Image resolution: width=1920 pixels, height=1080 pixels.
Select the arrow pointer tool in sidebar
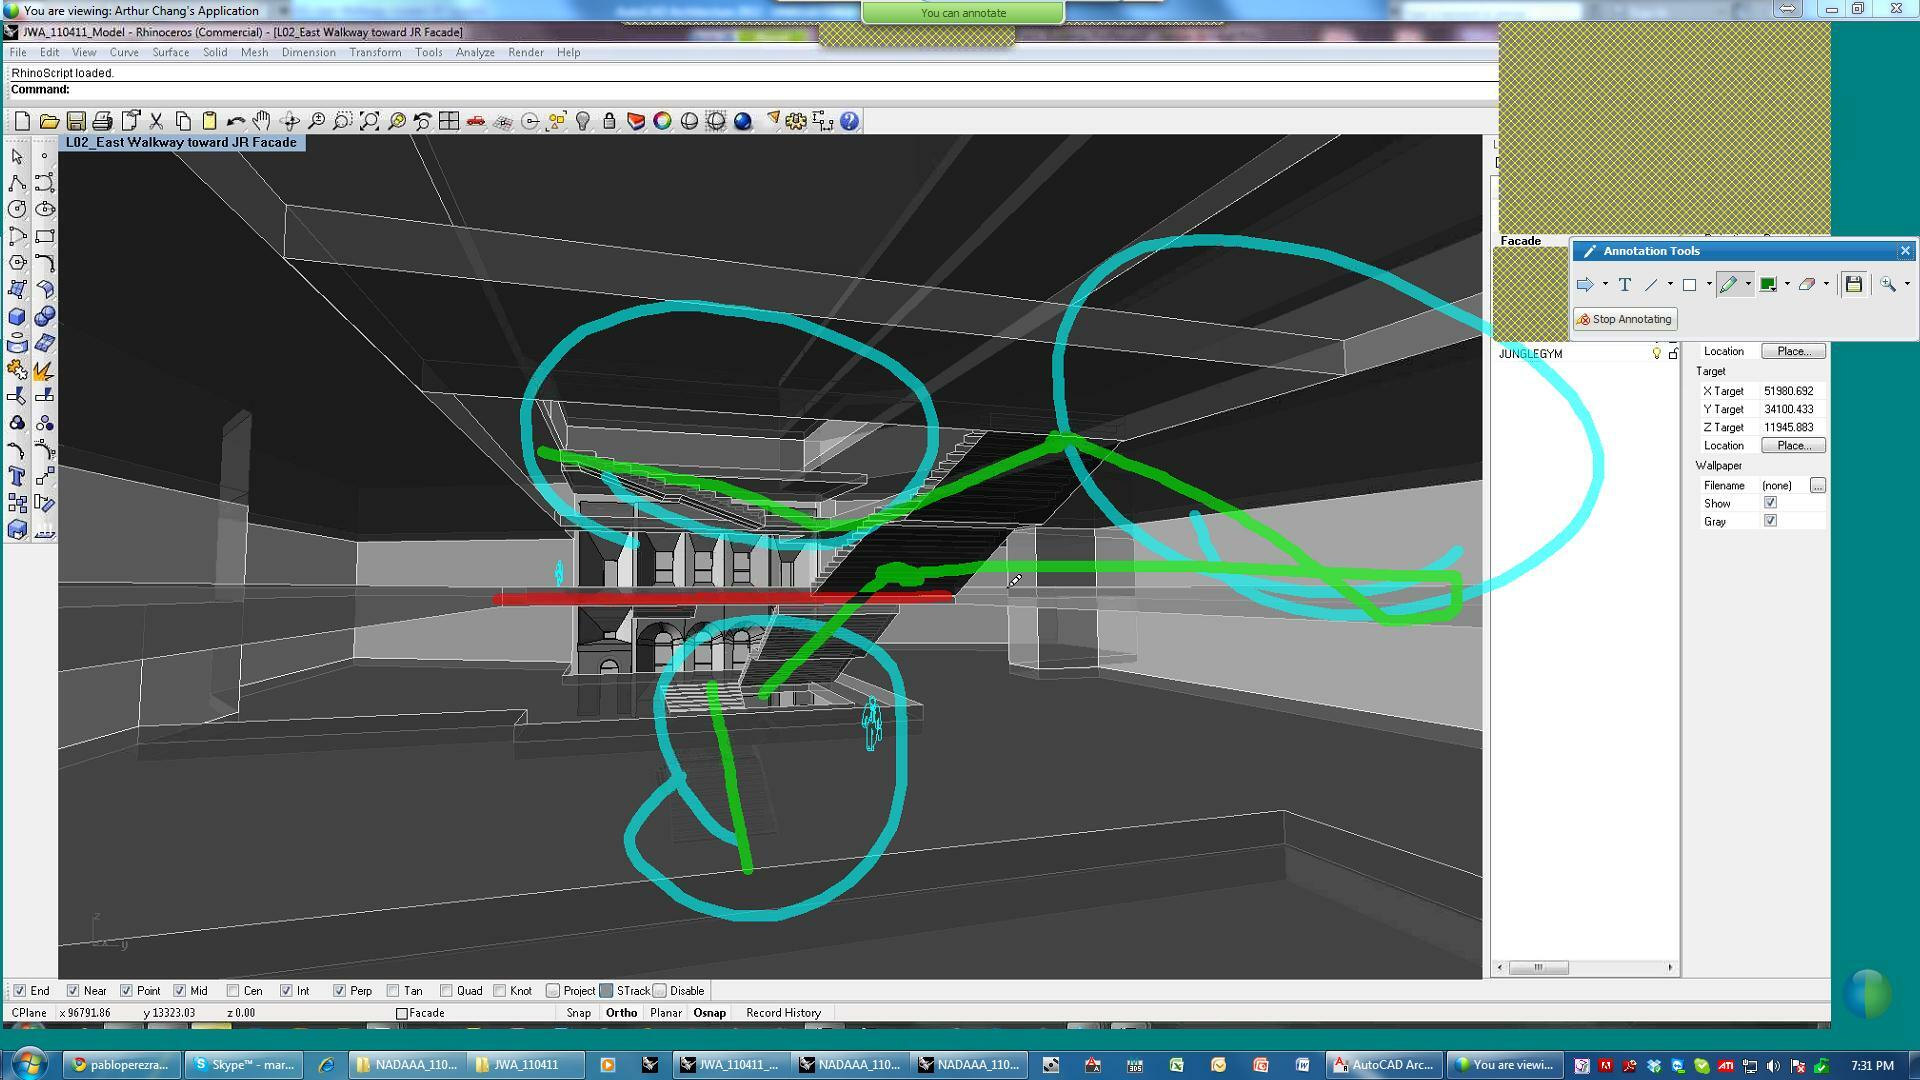(x=17, y=156)
